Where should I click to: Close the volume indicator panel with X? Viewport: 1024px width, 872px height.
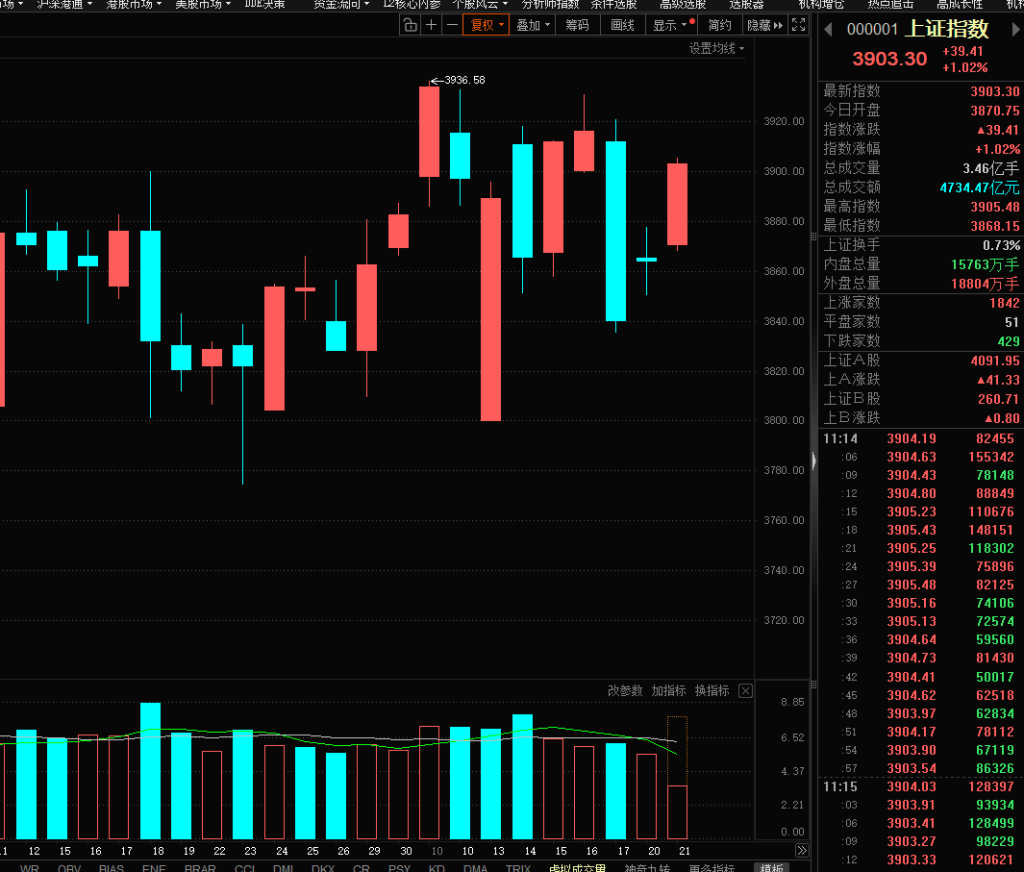coord(745,691)
